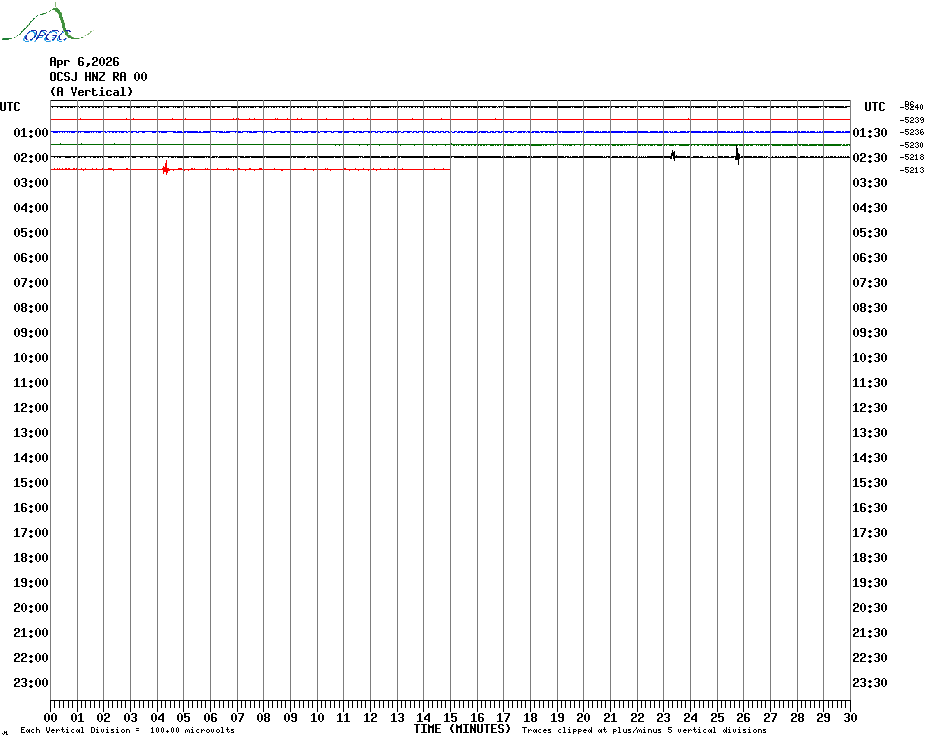
Task: Click the red seismic spike near minute 4
Action: 165,169
